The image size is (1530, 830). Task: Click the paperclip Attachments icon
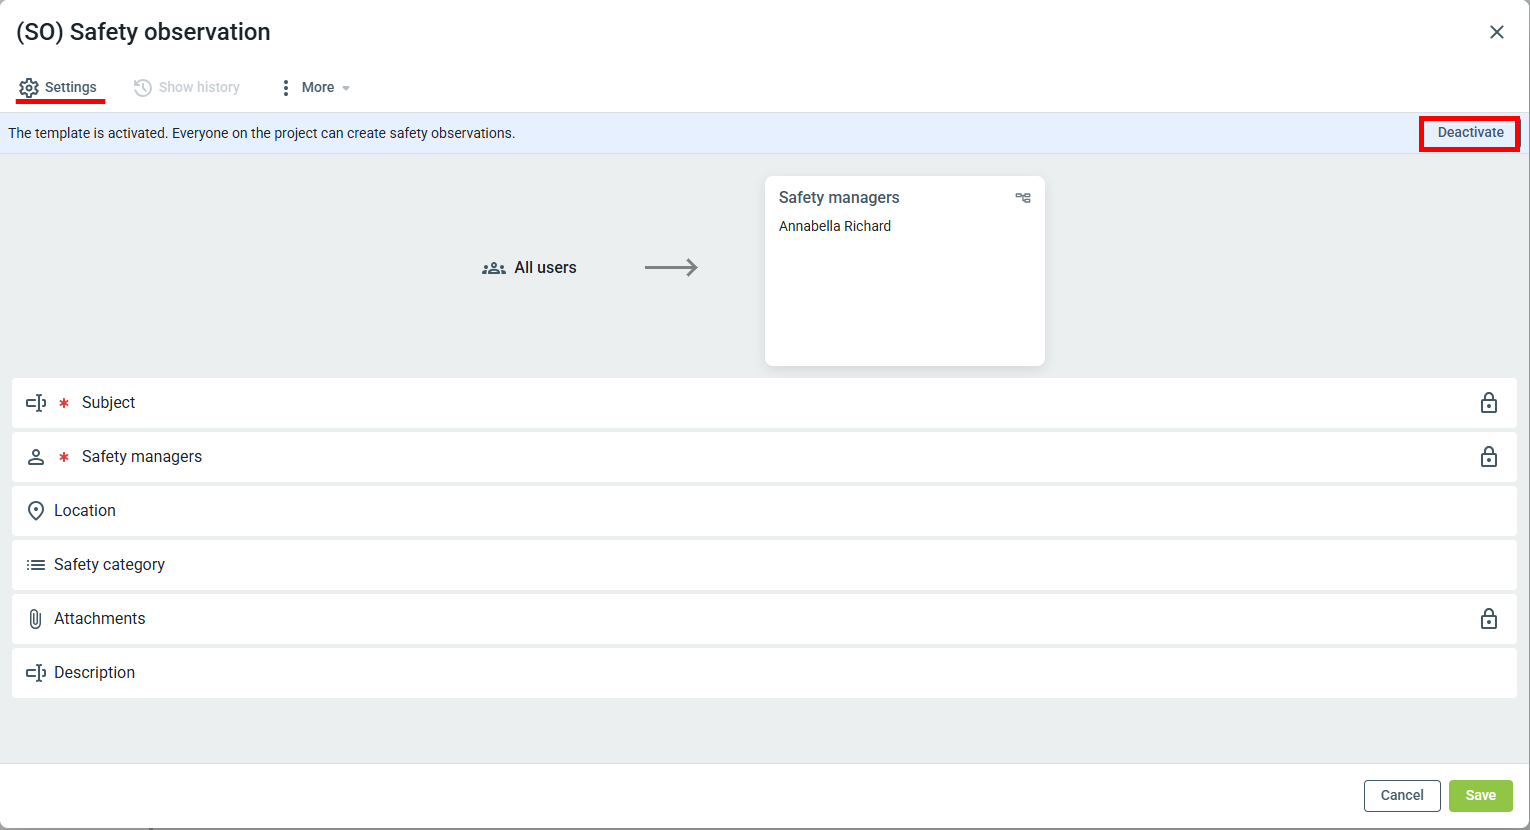(x=36, y=619)
